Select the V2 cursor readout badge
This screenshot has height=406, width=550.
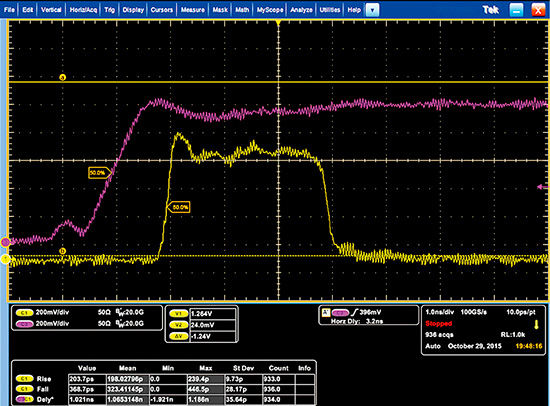pyautogui.click(x=179, y=325)
